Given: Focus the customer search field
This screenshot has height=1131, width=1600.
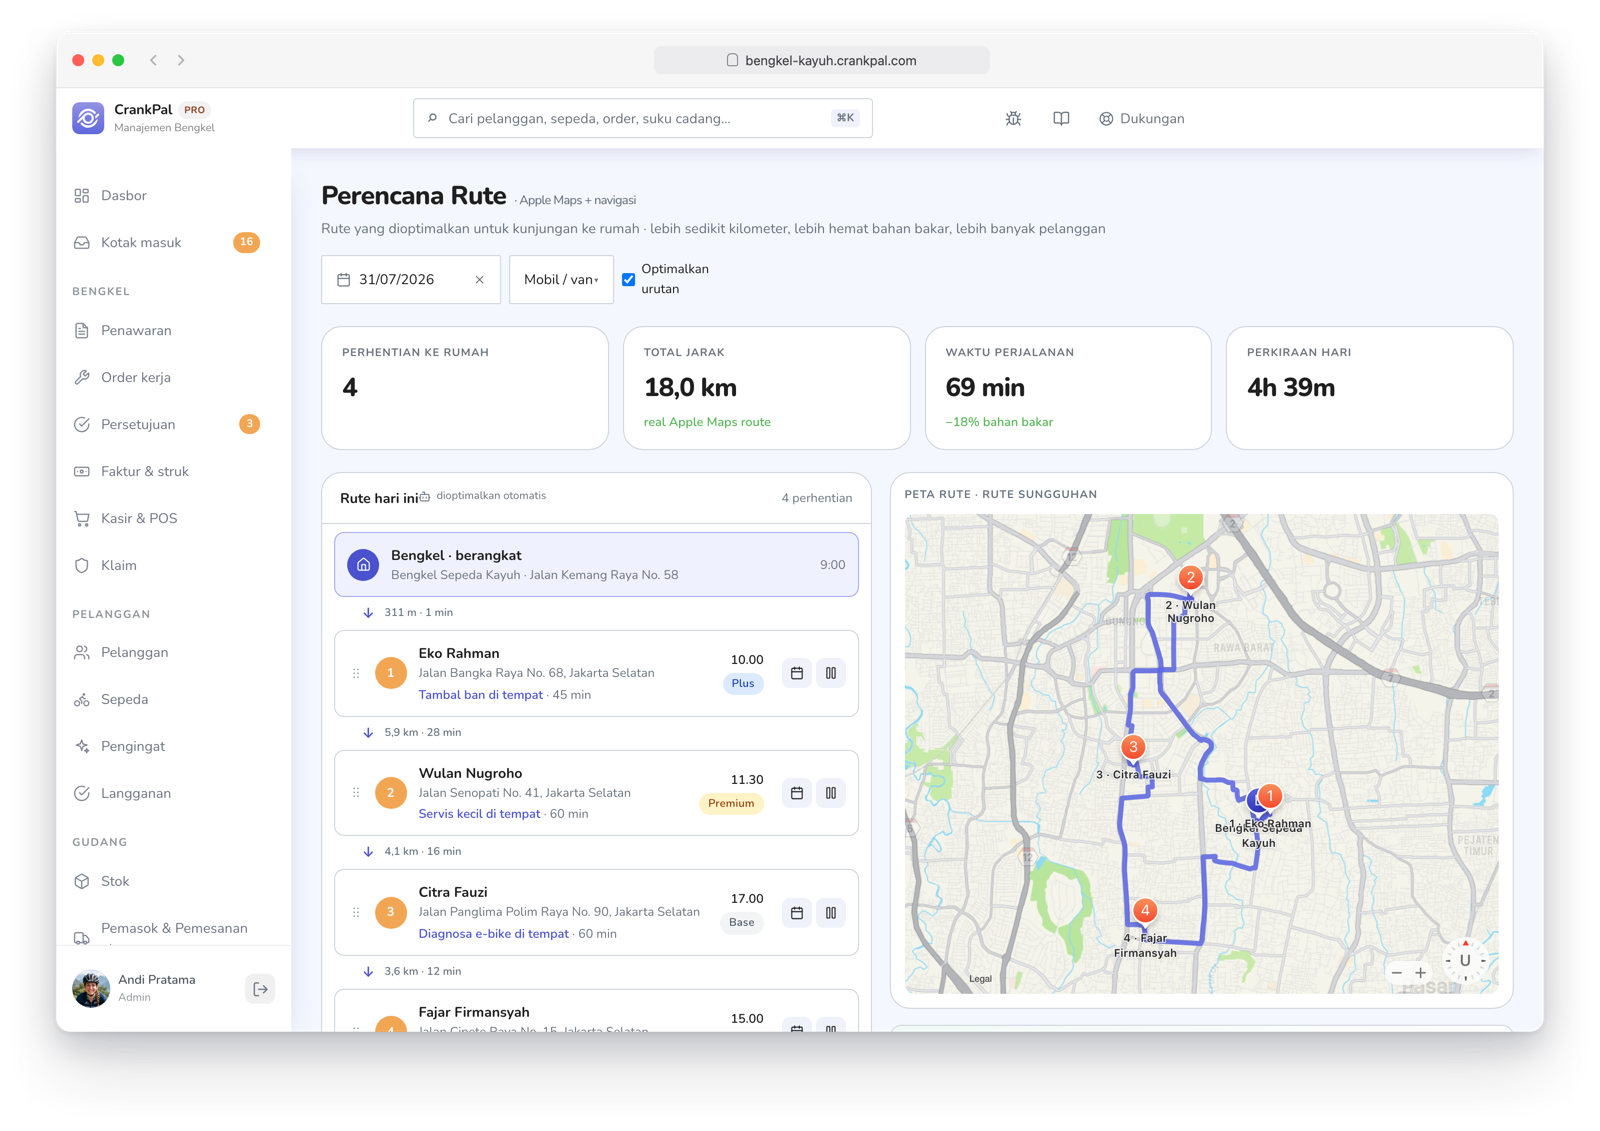Looking at the screenshot, I should pyautogui.click(x=643, y=118).
